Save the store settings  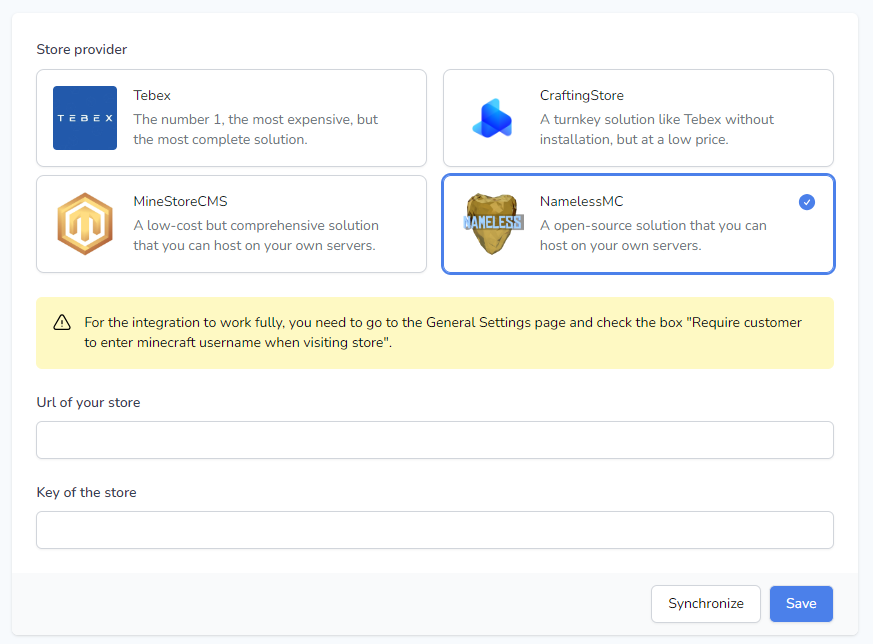[801, 604]
